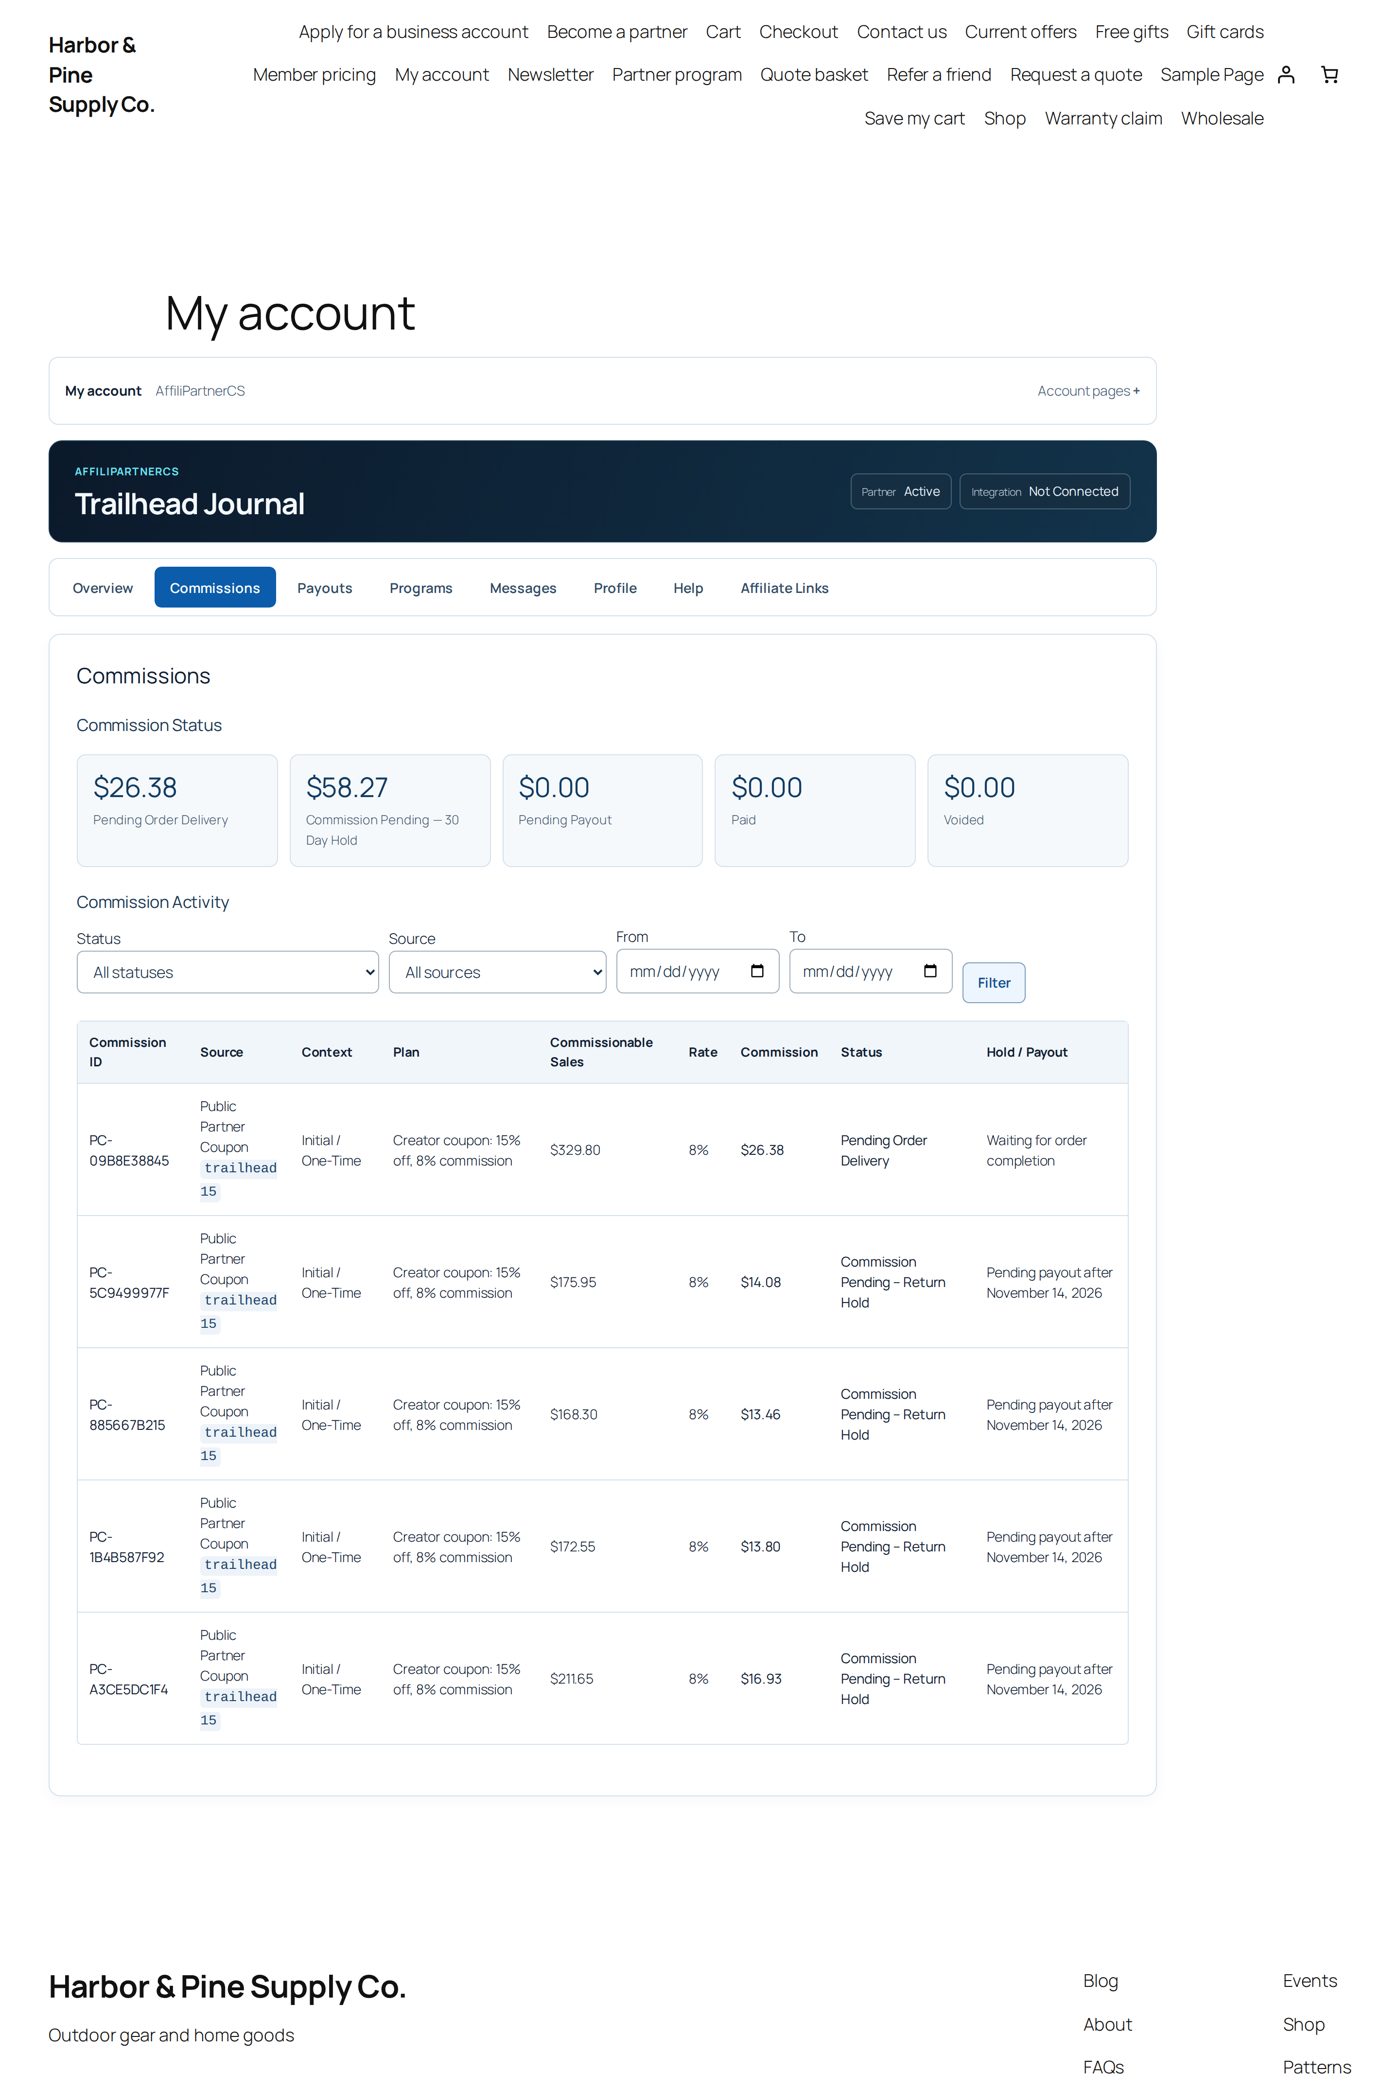
Task: Open the Events footer link
Action: click(1310, 1981)
